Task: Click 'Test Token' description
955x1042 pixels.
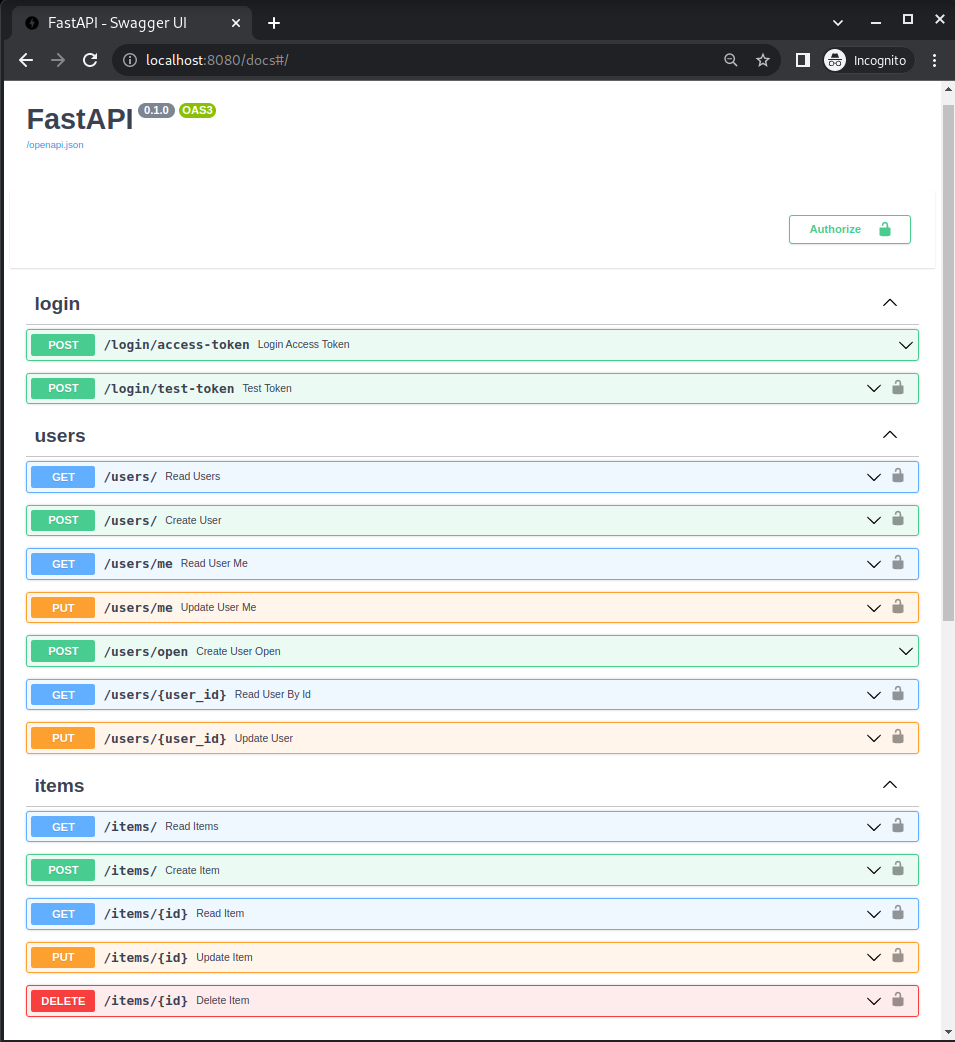Action: (267, 388)
